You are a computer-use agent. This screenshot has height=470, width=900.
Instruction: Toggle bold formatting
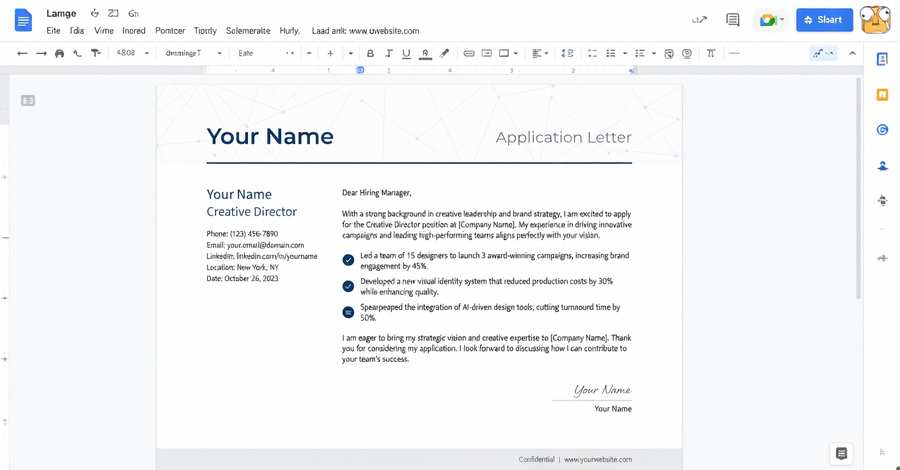(x=370, y=53)
